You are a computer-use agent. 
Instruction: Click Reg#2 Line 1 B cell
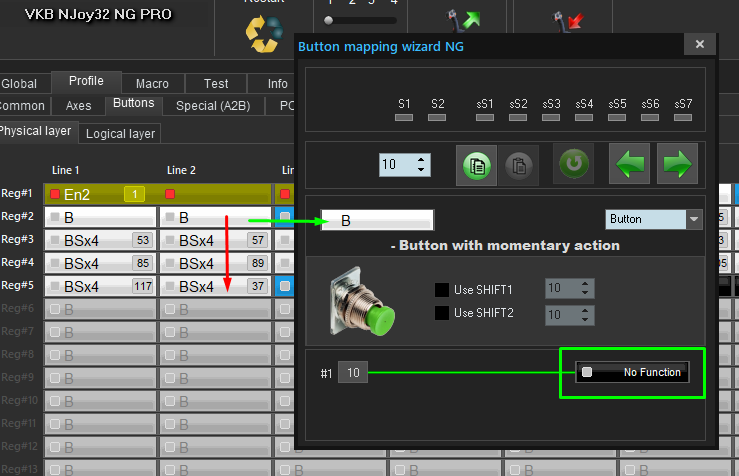tap(100, 217)
